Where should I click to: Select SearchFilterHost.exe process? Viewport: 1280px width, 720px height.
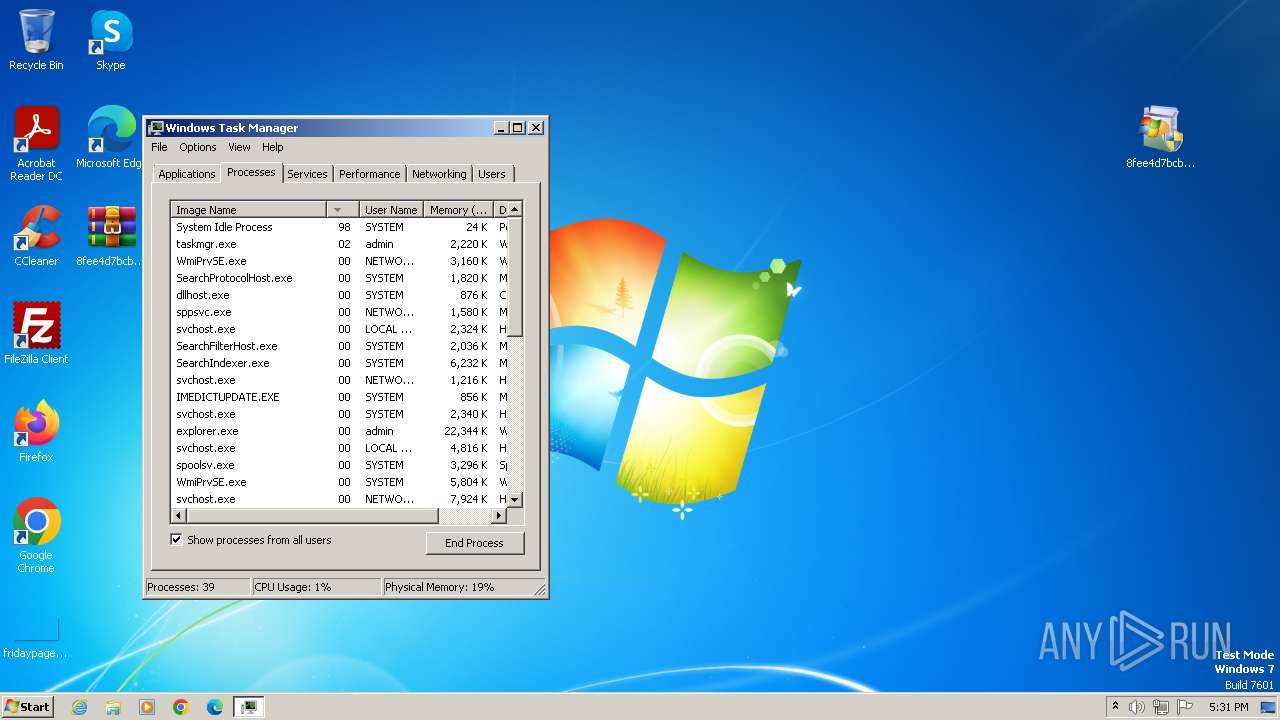tap(339, 346)
